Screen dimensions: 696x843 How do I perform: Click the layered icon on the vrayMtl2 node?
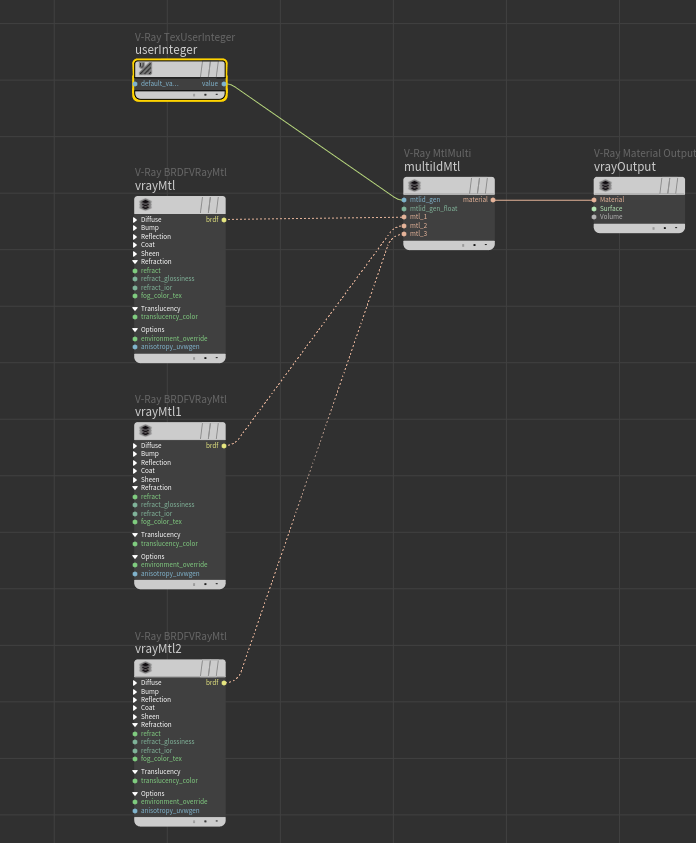click(145, 667)
